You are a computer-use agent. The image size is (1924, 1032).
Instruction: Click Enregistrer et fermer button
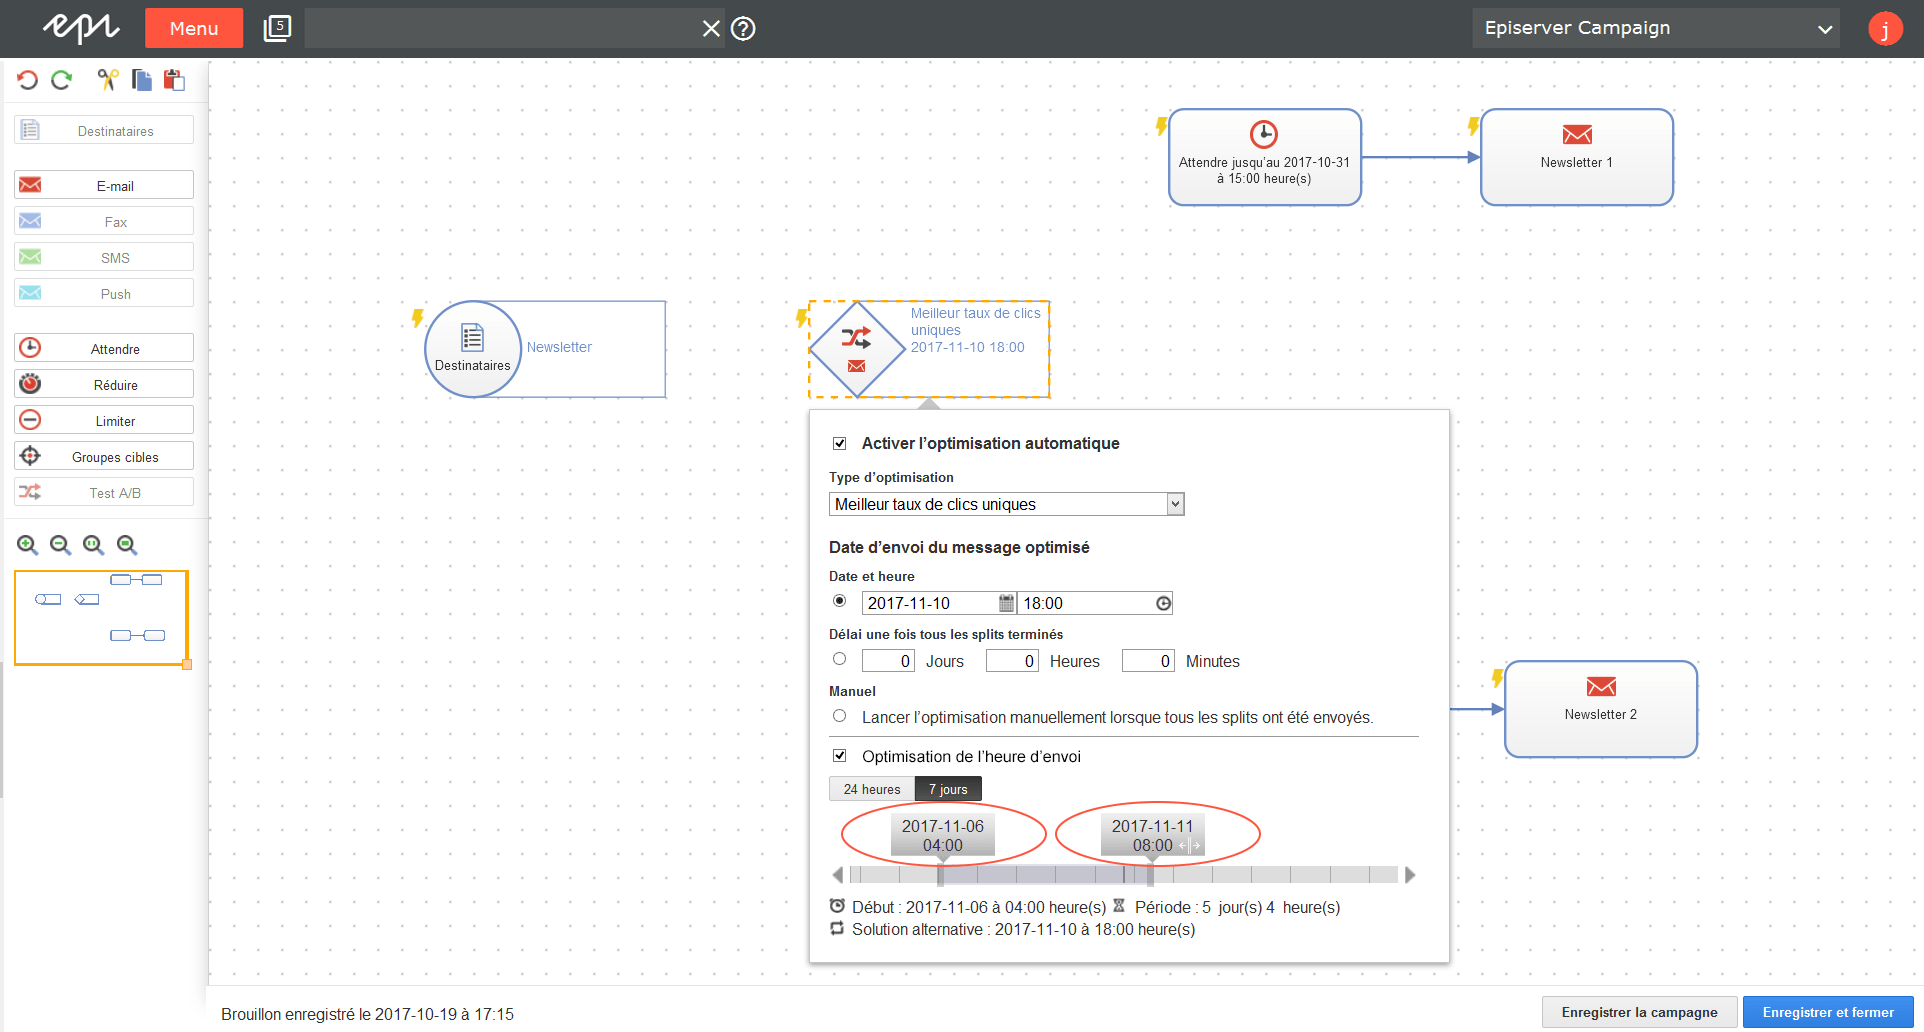[1828, 1012]
